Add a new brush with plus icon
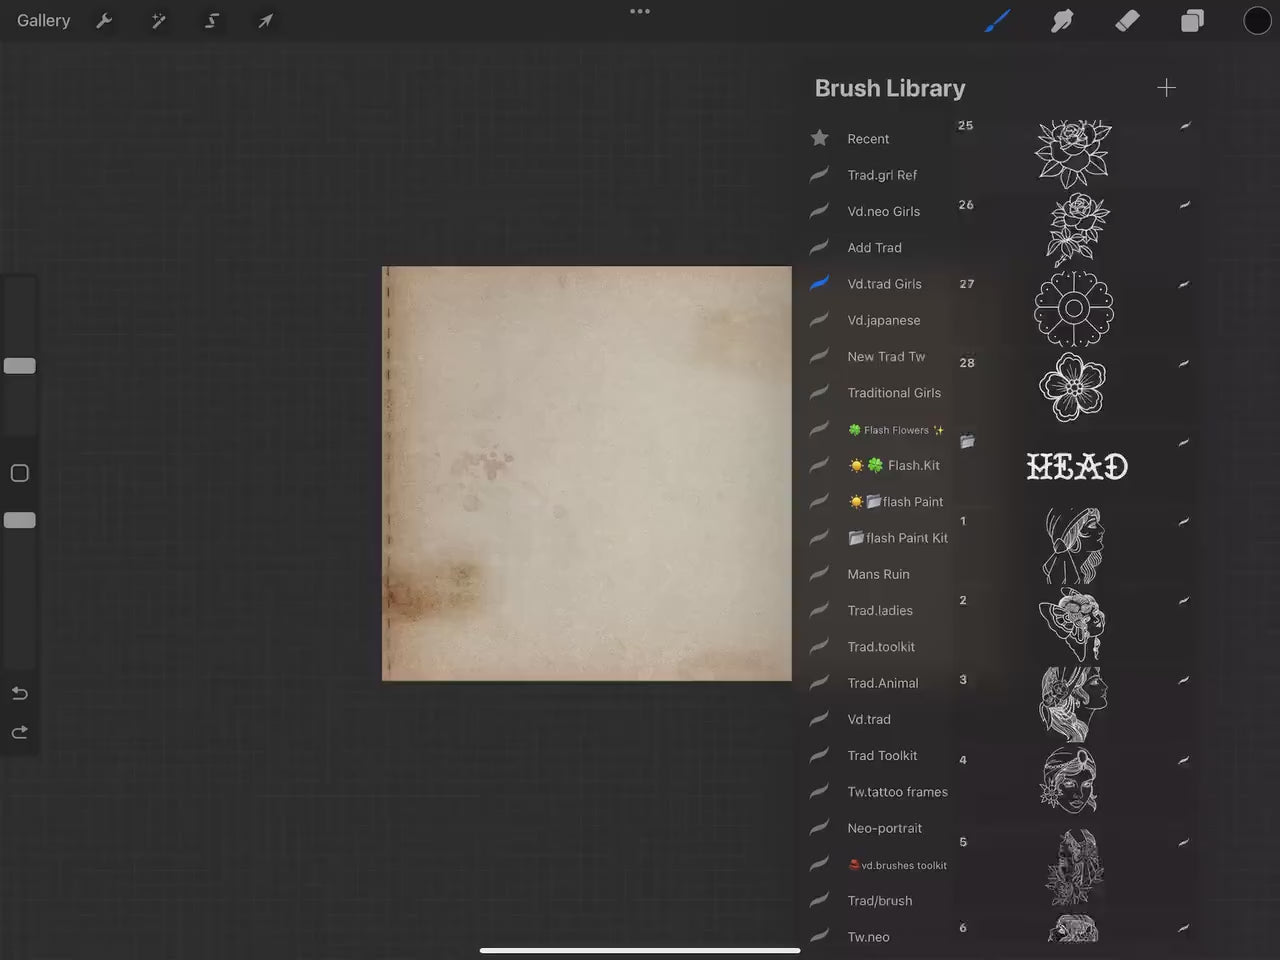 click(1166, 88)
